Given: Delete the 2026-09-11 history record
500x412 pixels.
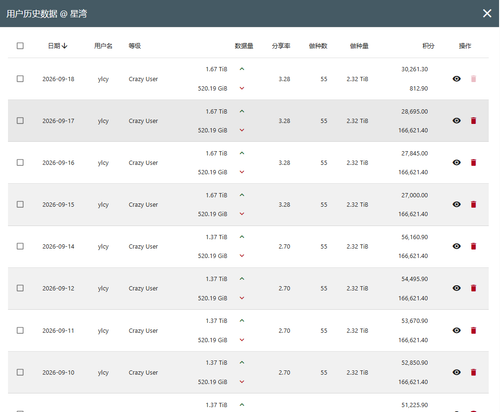Looking at the screenshot, I should coord(473,330).
